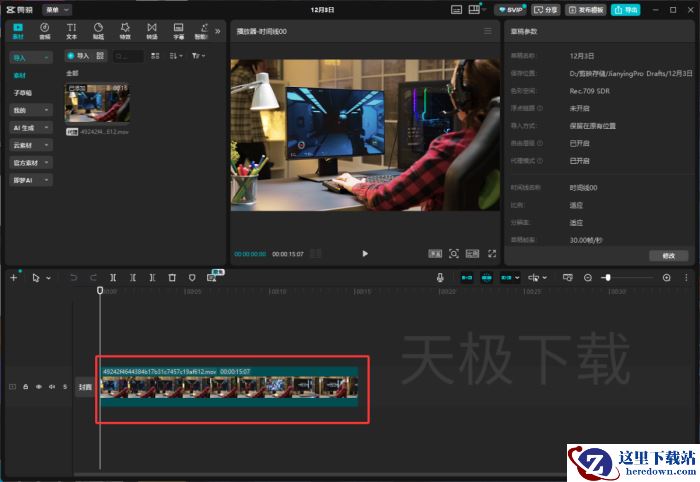Click the 导入 import button
Viewport: 700px width, 482px height.
click(78, 56)
